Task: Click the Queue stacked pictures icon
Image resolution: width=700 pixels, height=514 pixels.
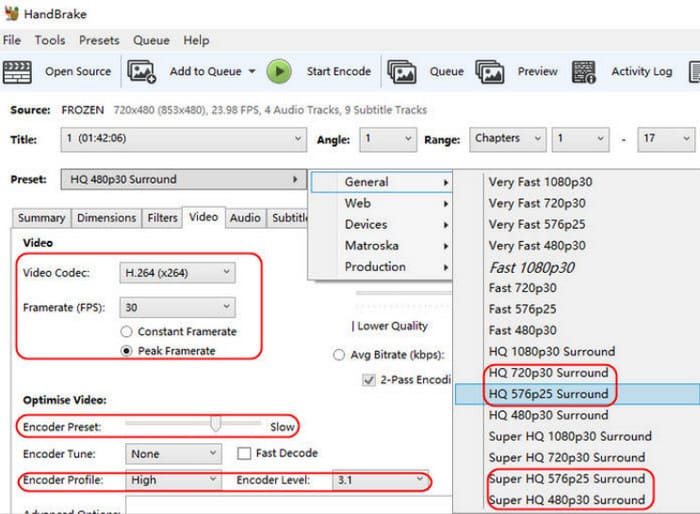Action: [x=402, y=72]
